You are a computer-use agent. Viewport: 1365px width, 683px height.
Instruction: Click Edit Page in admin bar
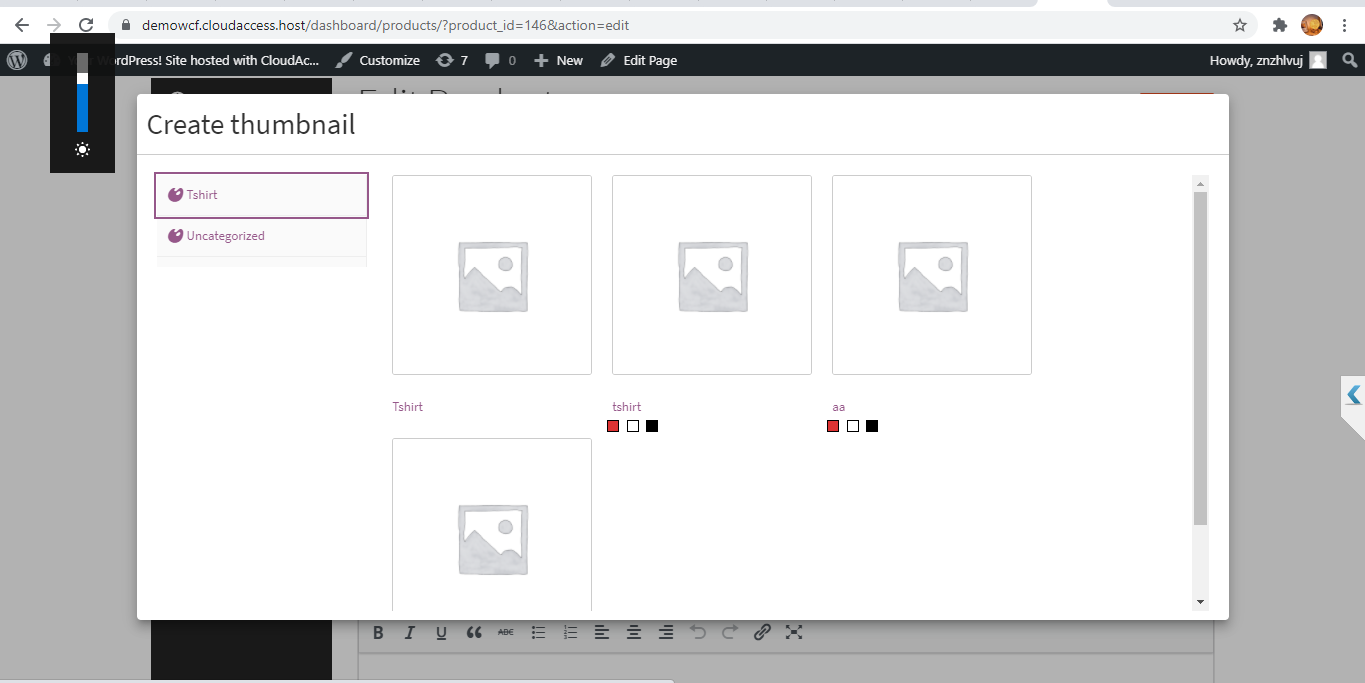click(639, 60)
